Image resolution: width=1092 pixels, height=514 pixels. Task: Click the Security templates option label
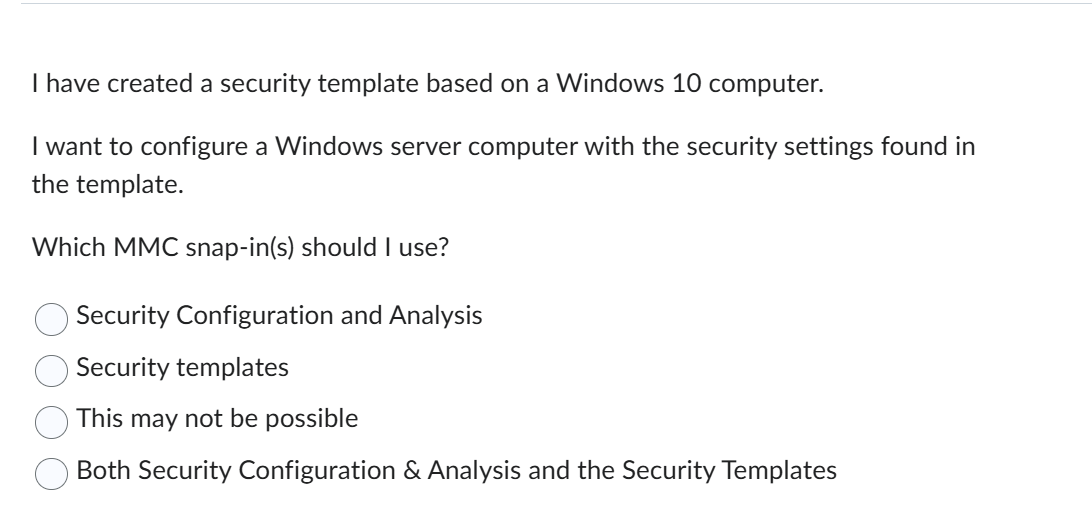[x=182, y=368]
